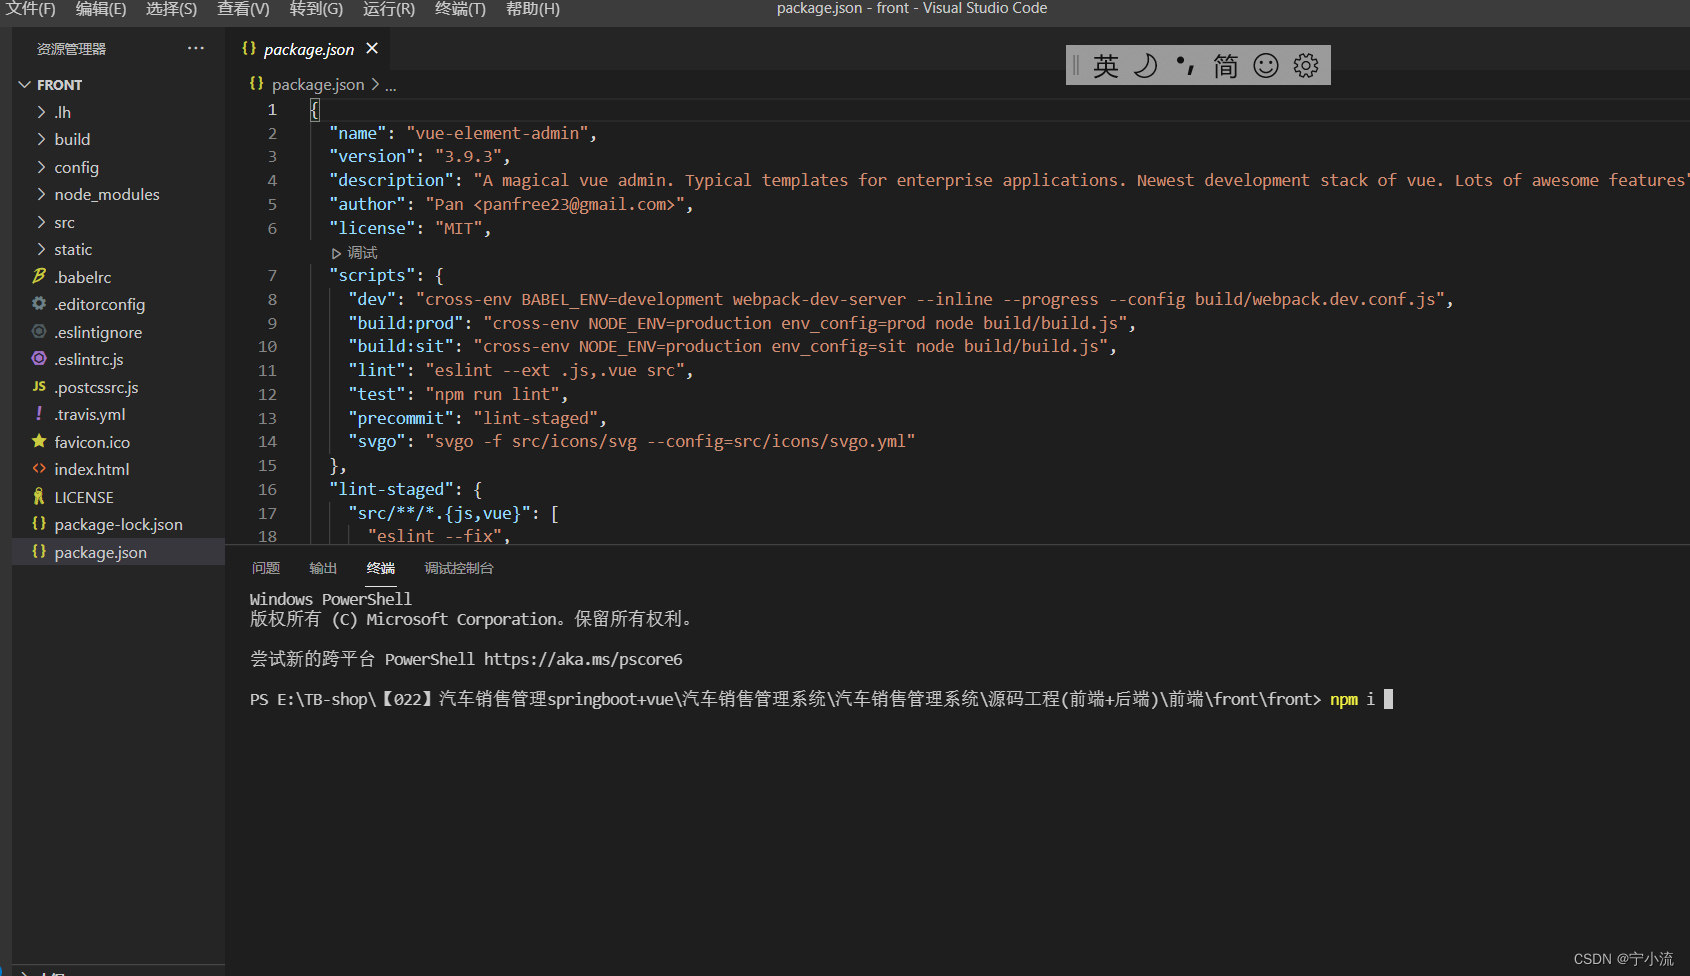
Task: Click the JS icon of .postcssrc.js
Action: coord(39,386)
